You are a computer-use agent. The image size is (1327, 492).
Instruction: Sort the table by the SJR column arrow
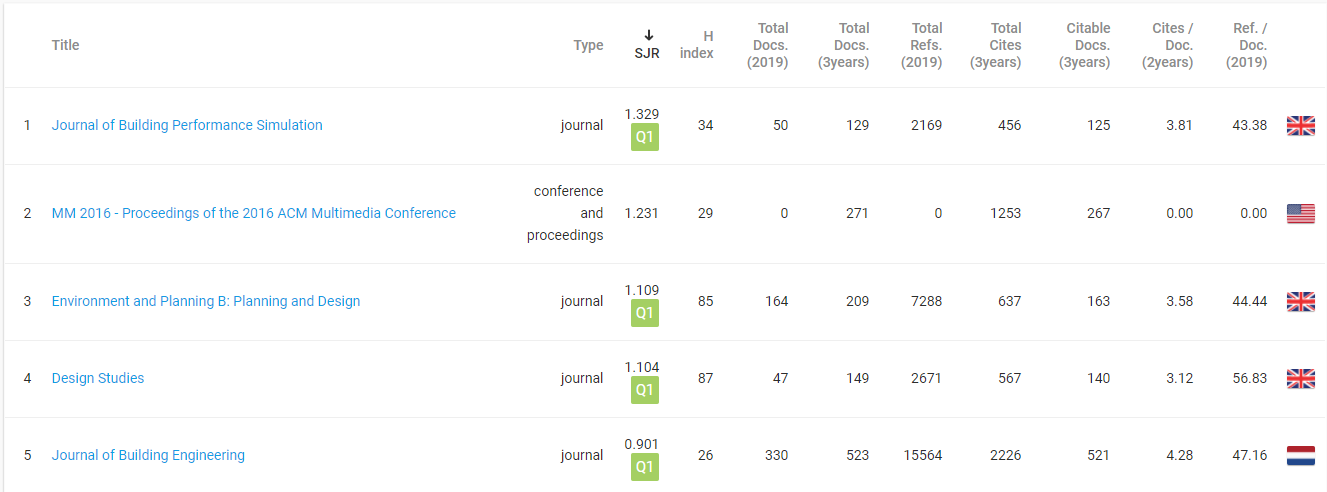click(x=647, y=35)
